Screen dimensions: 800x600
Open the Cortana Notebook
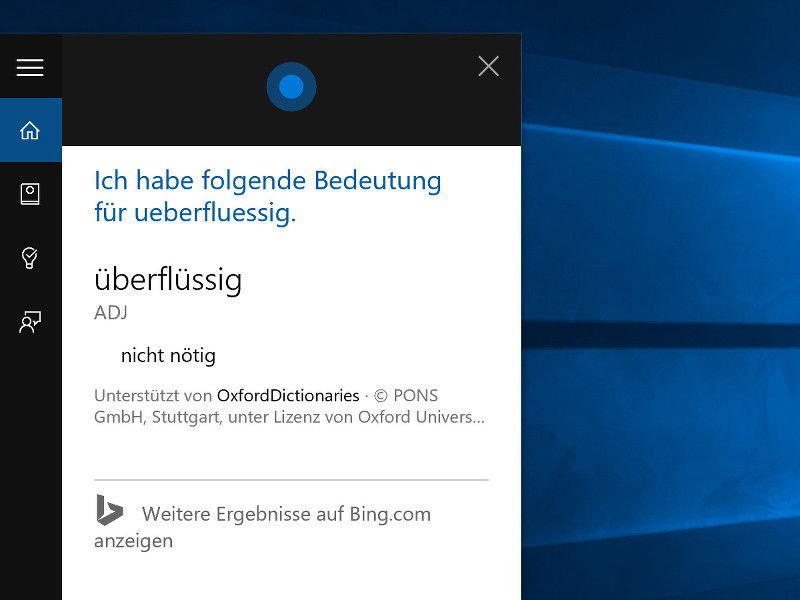[x=30, y=194]
